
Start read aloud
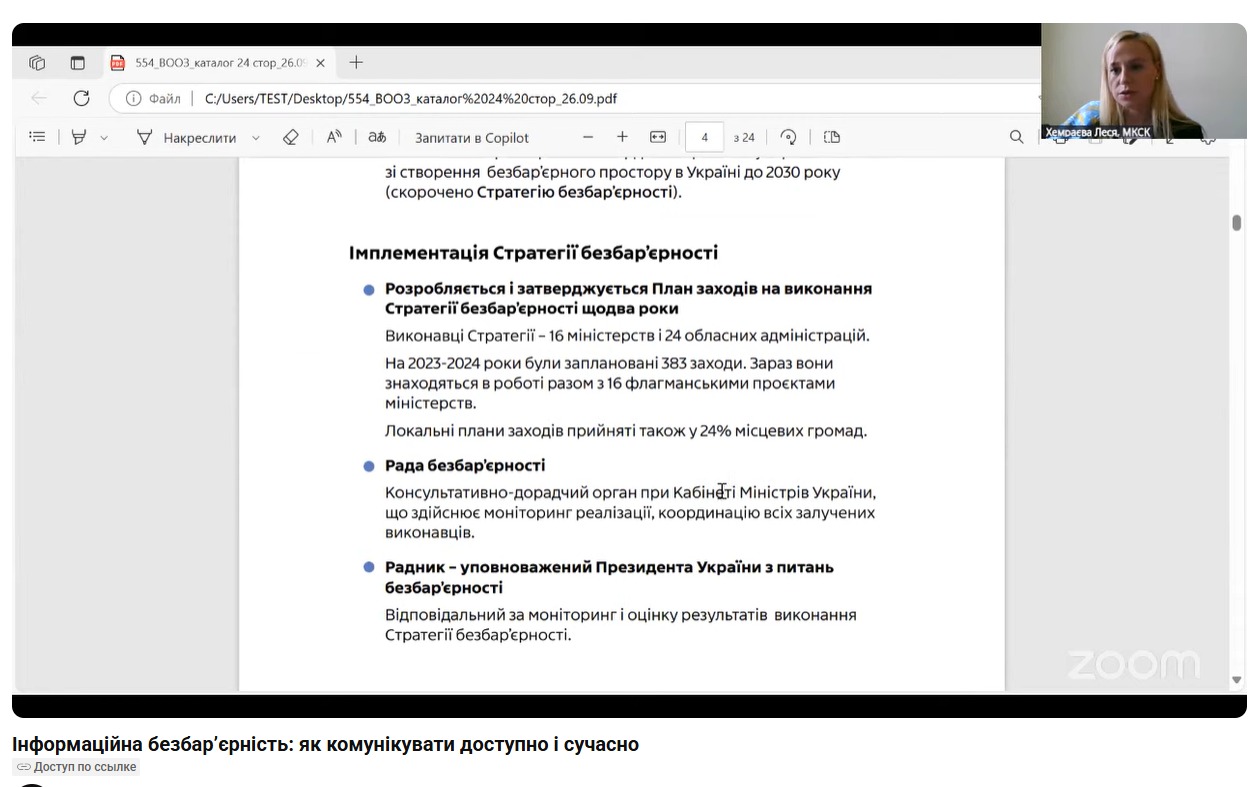(334, 137)
